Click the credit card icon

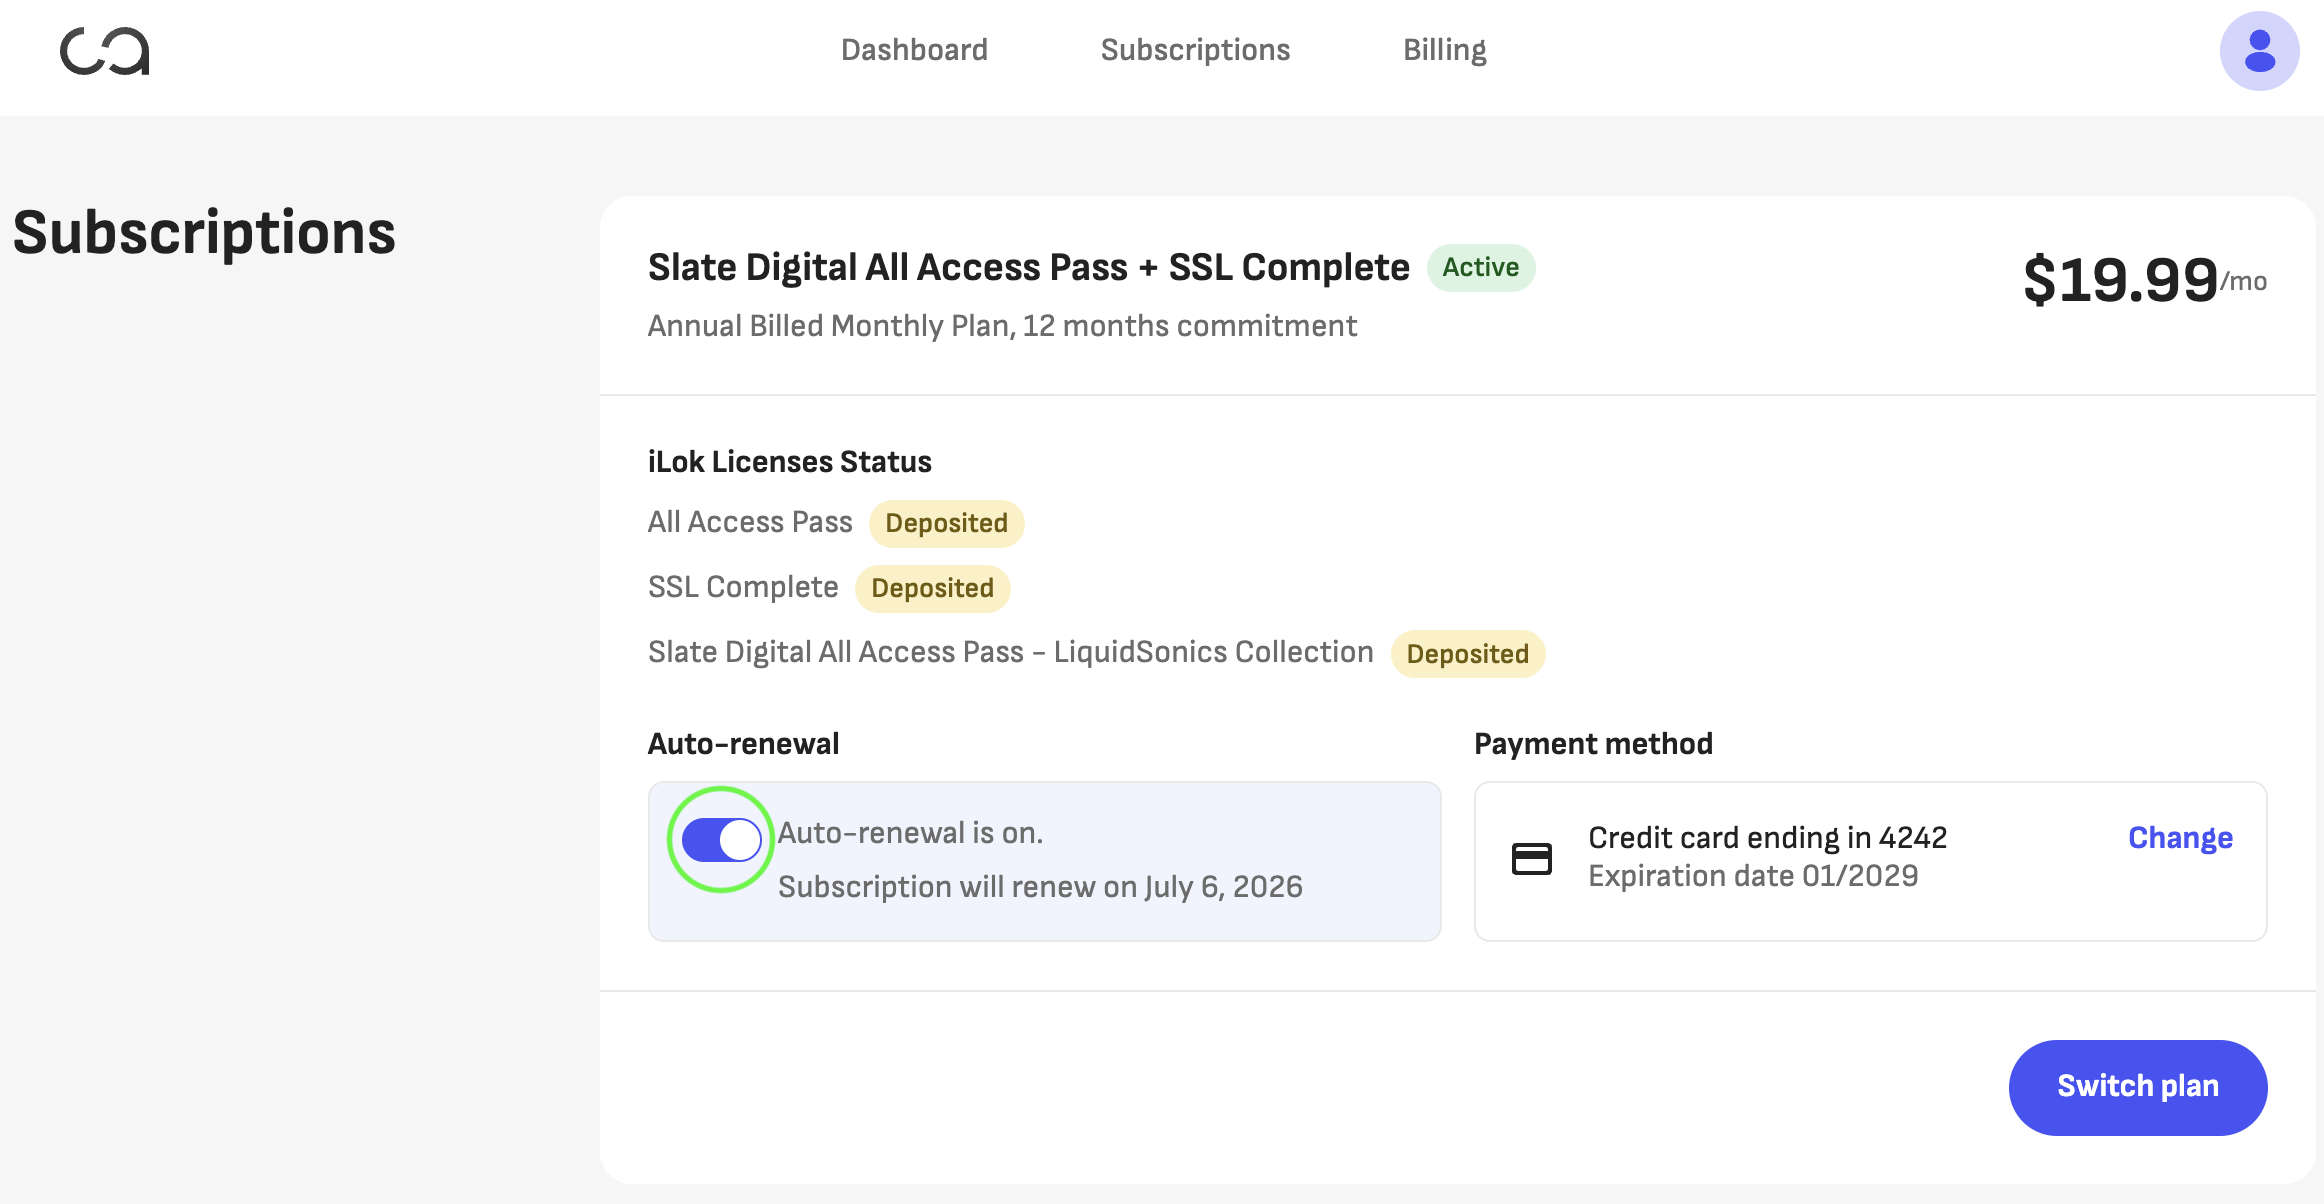1531,858
